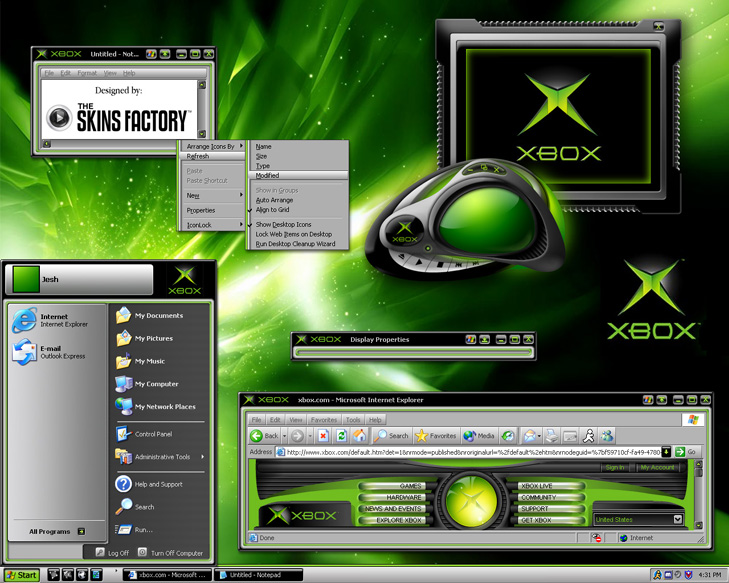729x583 pixels.
Task: Click Turn Off Computer in Start menu
Action: coord(171,552)
